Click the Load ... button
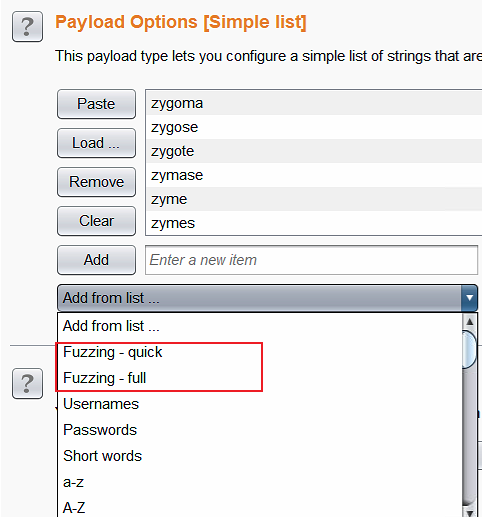The width and height of the screenshot is (482, 517). coord(96,143)
